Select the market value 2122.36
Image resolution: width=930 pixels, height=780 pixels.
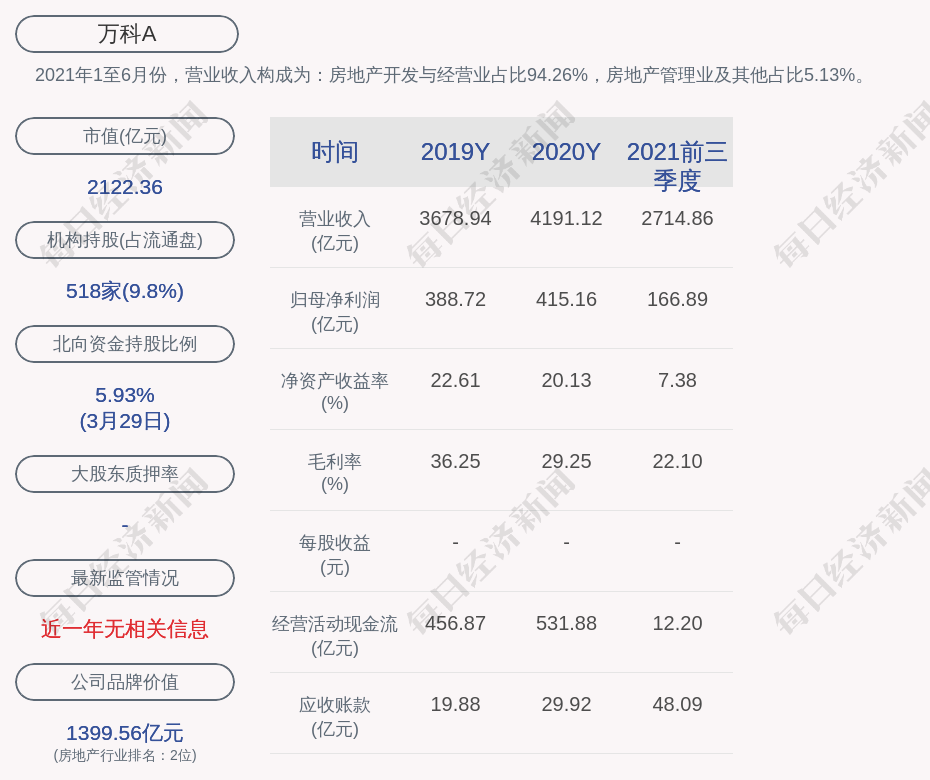(x=125, y=187)
